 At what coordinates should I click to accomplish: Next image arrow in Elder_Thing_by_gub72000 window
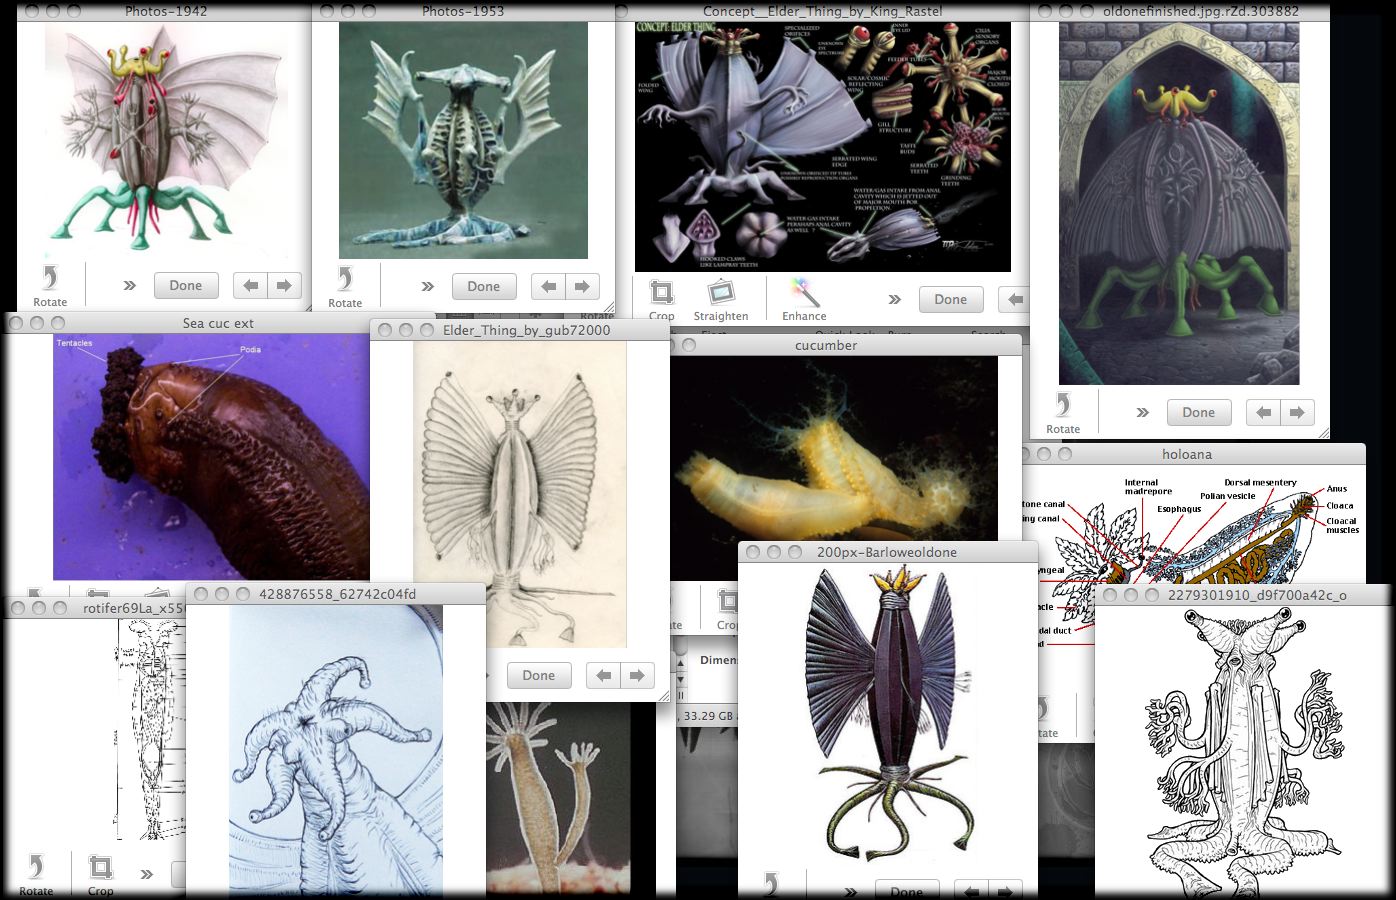click(637, 675)
